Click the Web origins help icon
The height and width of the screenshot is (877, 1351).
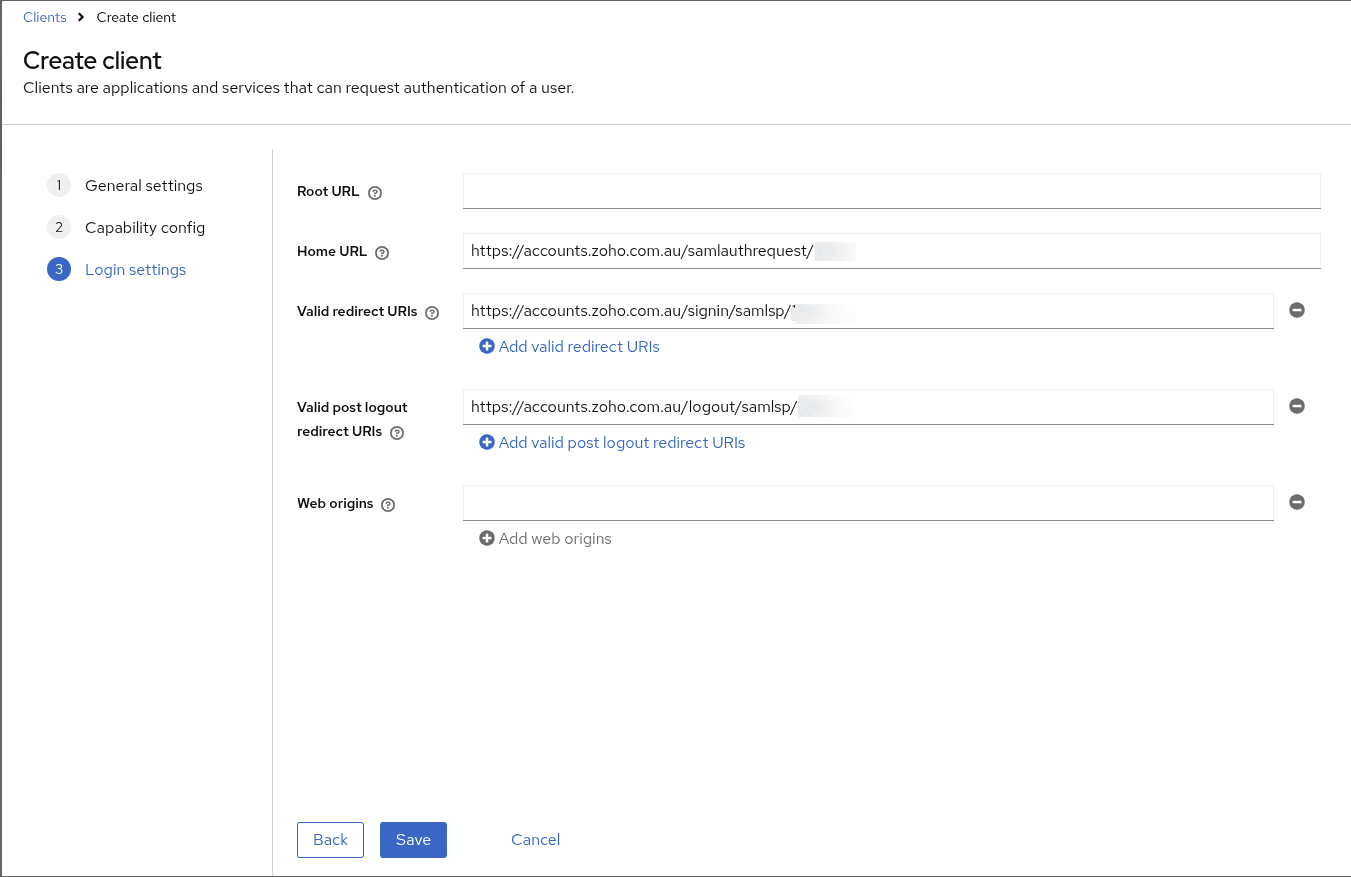coord(388,505)
